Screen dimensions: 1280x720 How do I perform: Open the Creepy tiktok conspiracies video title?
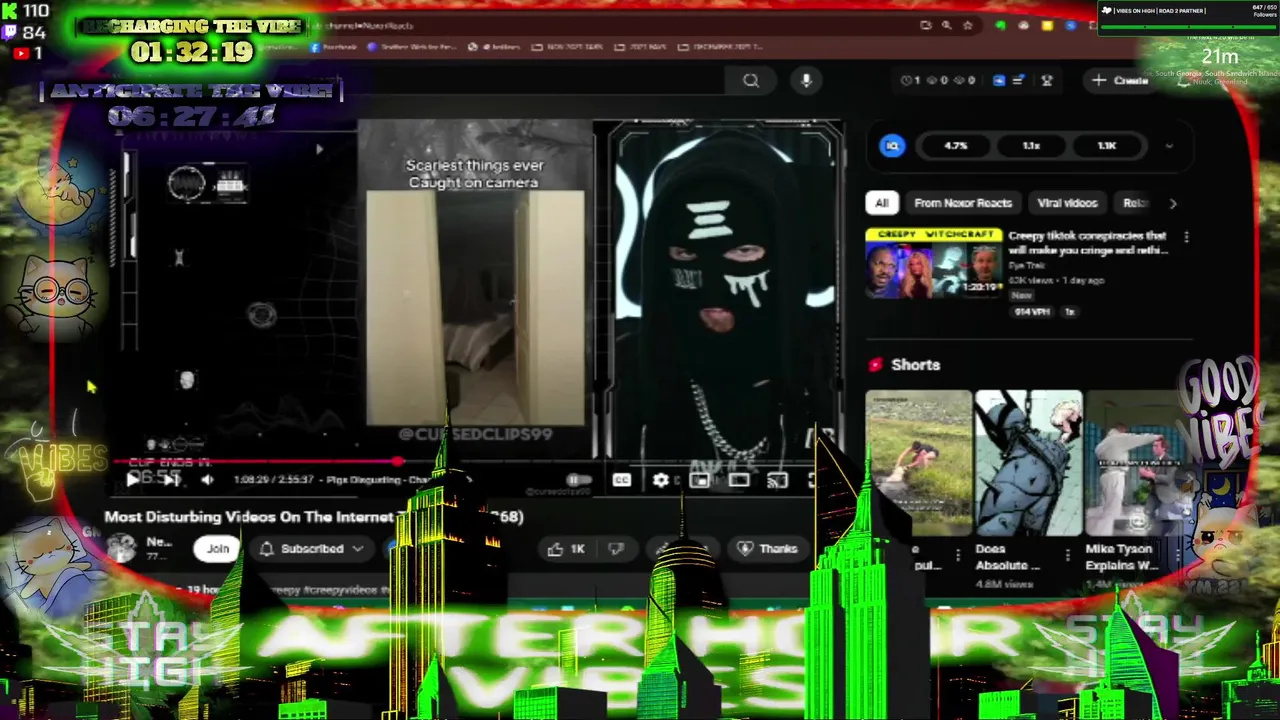[1088, 243]
